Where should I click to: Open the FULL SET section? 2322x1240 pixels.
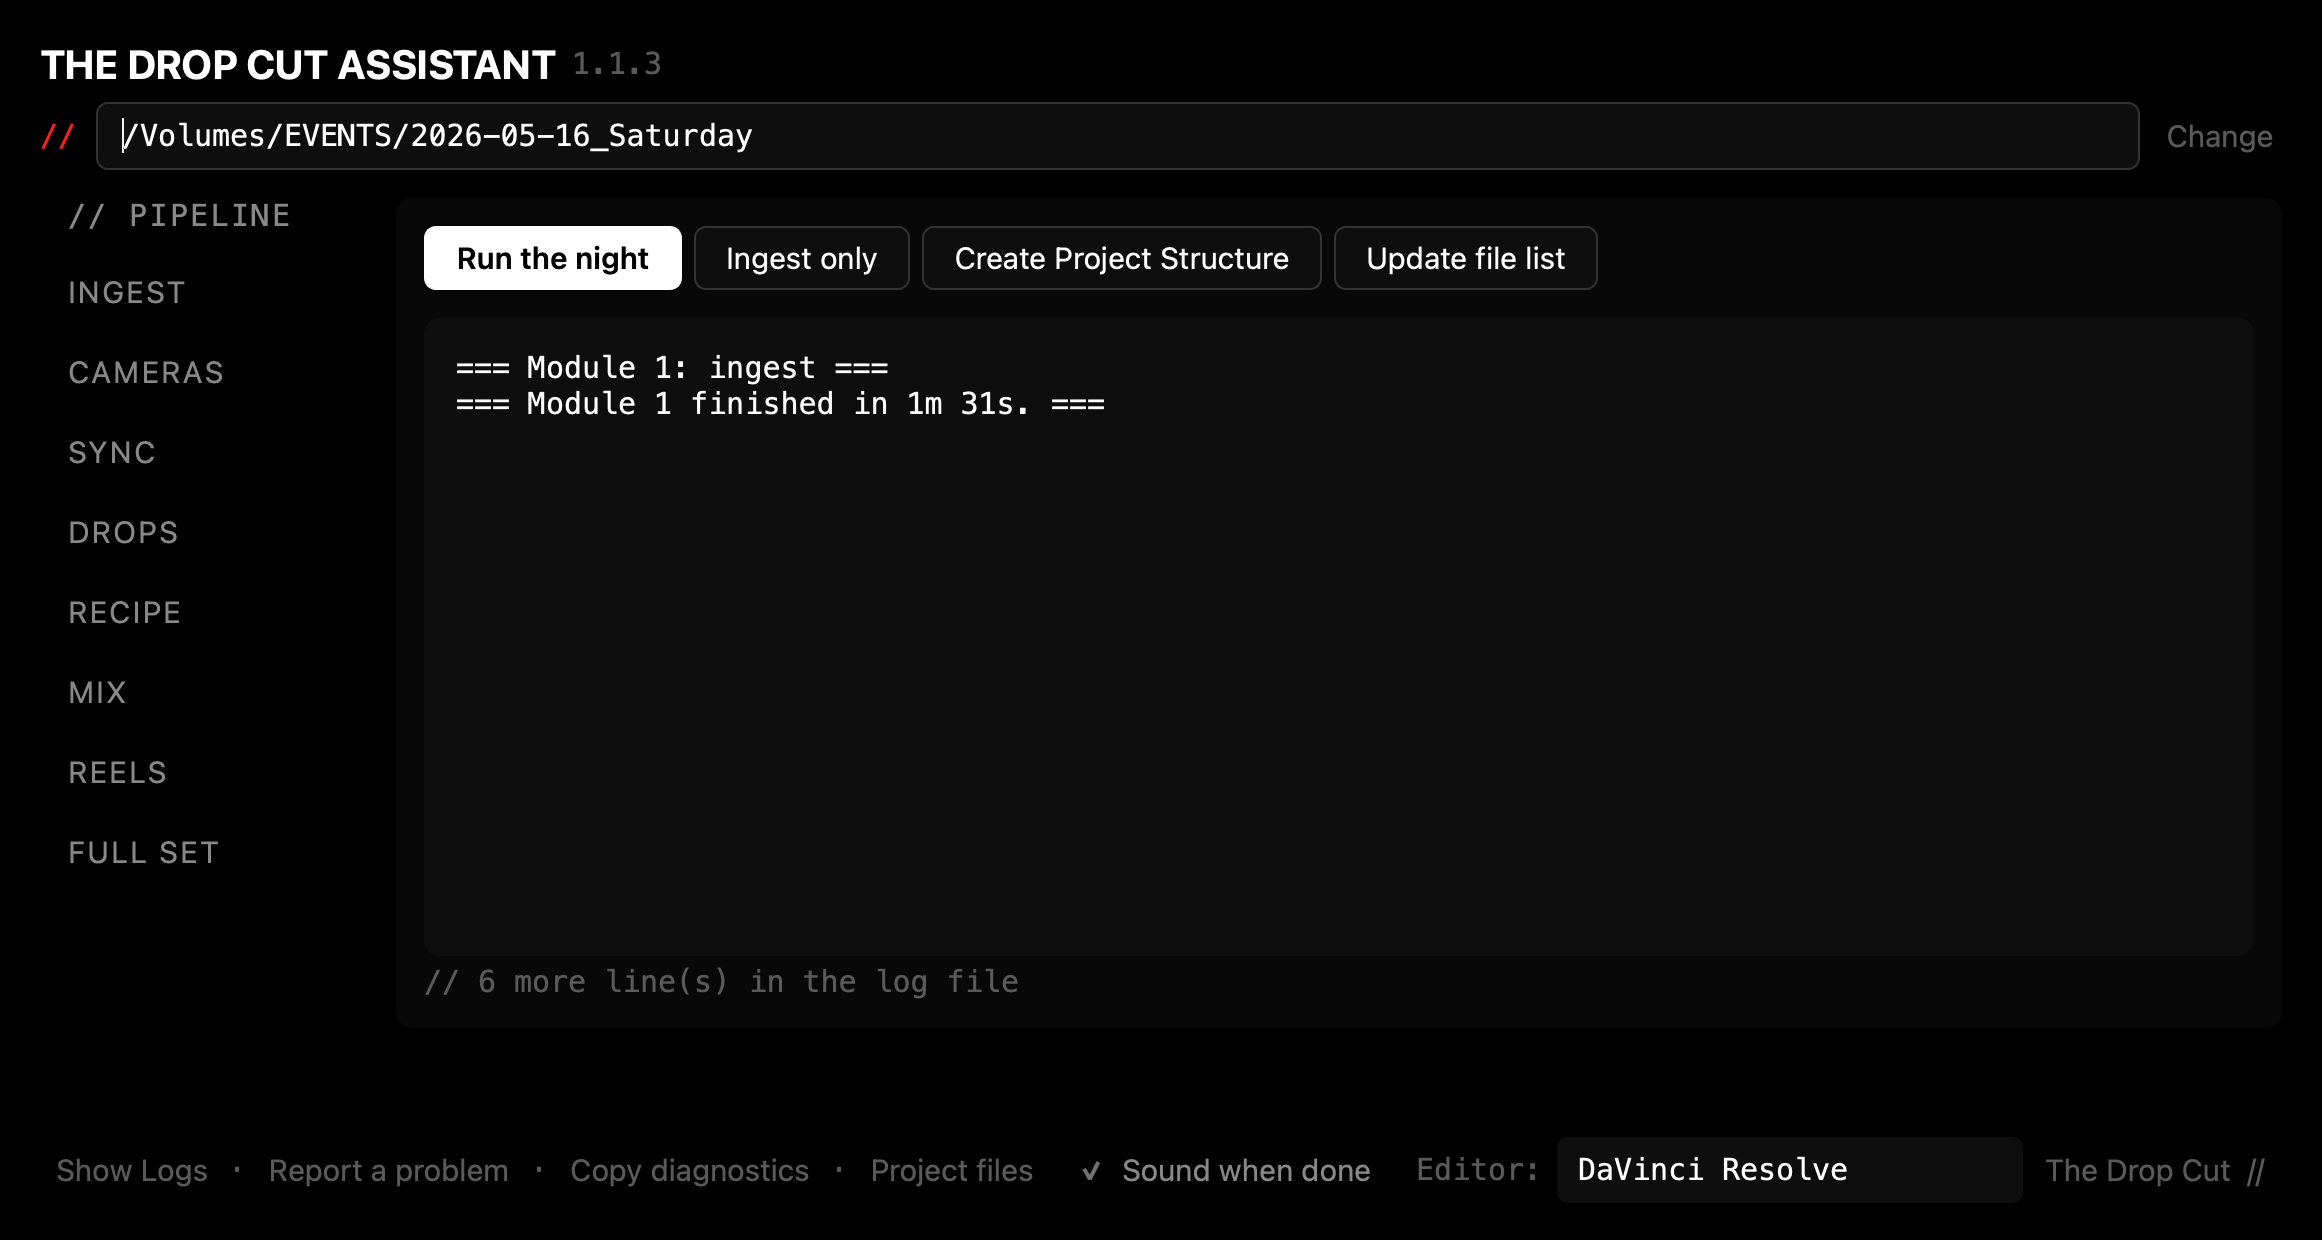point(143,852)
